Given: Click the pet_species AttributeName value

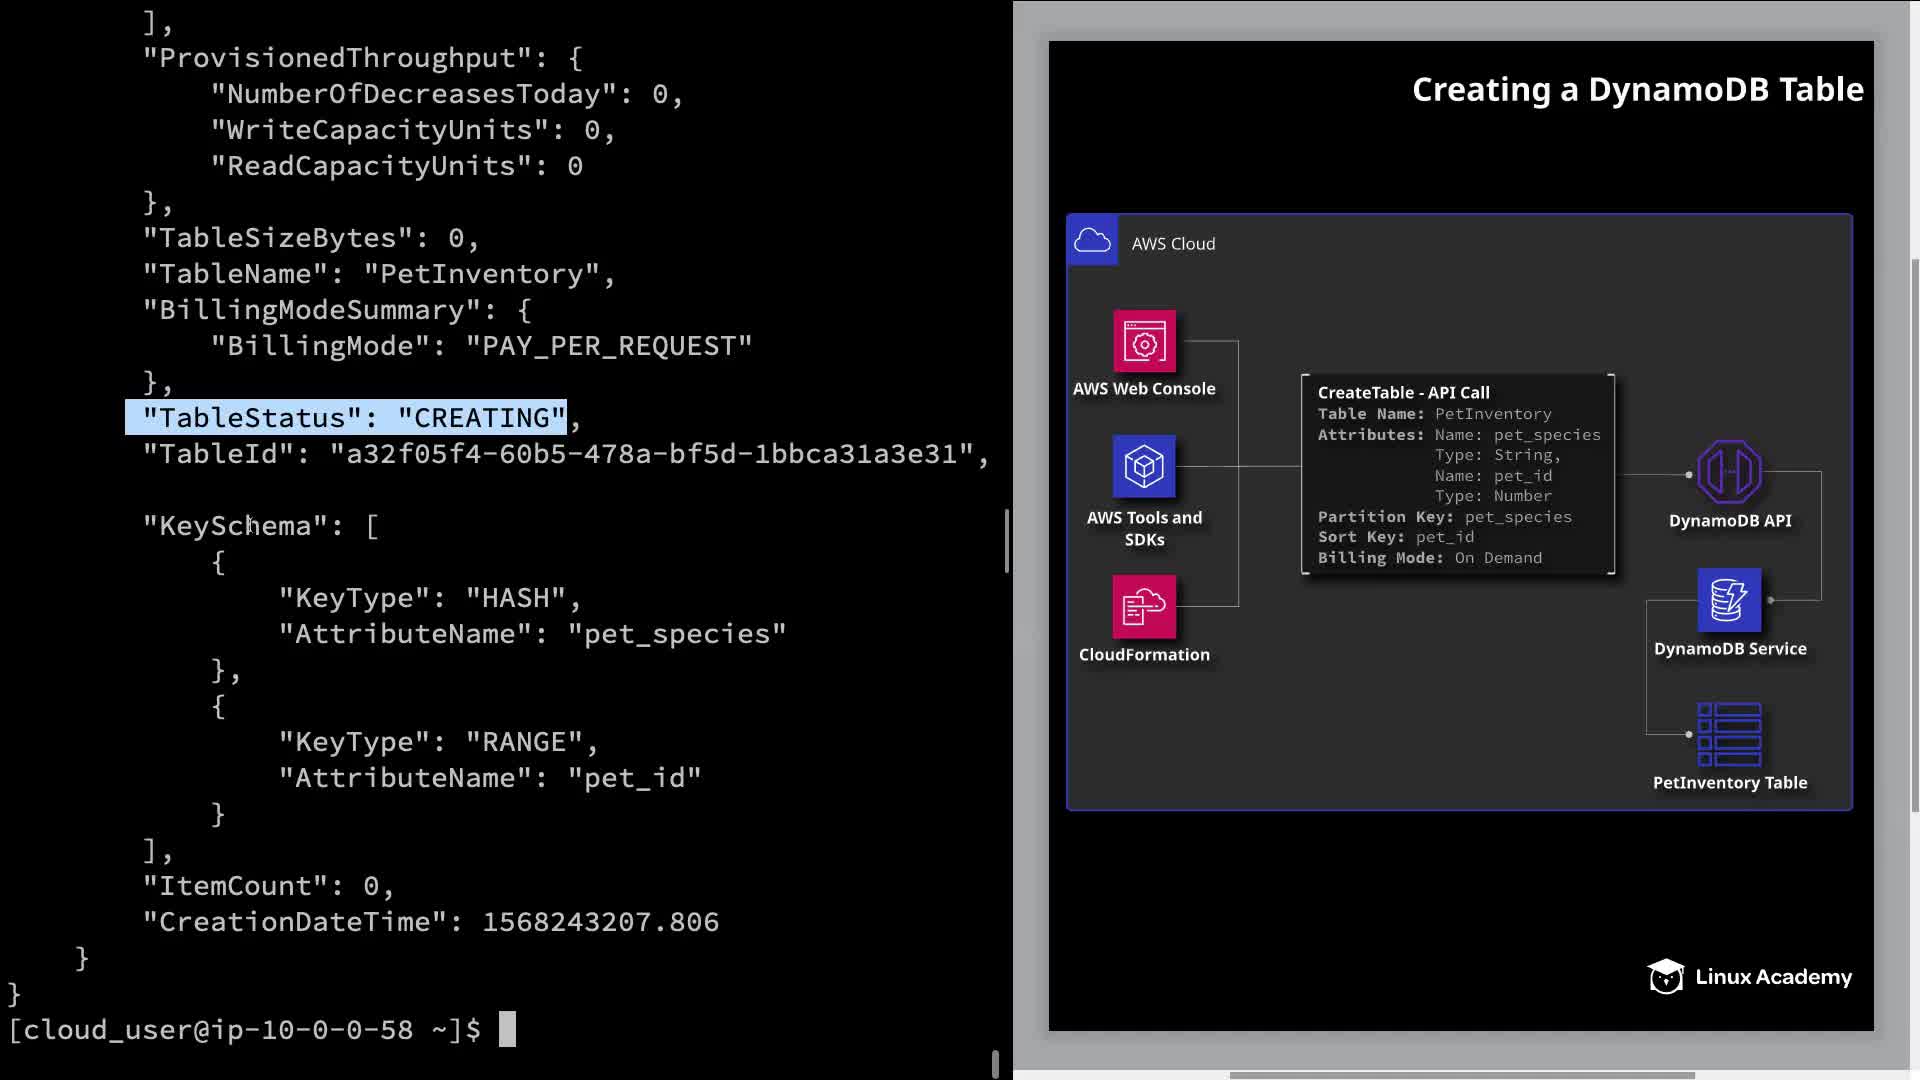Looking at the screenshot, I should pos(677,634).
